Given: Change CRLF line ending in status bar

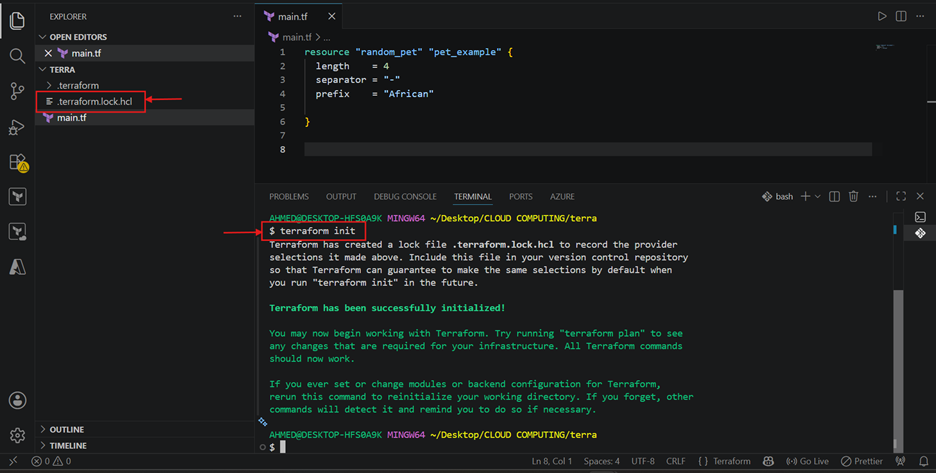Looking at the screenshot, I should 676,461.
